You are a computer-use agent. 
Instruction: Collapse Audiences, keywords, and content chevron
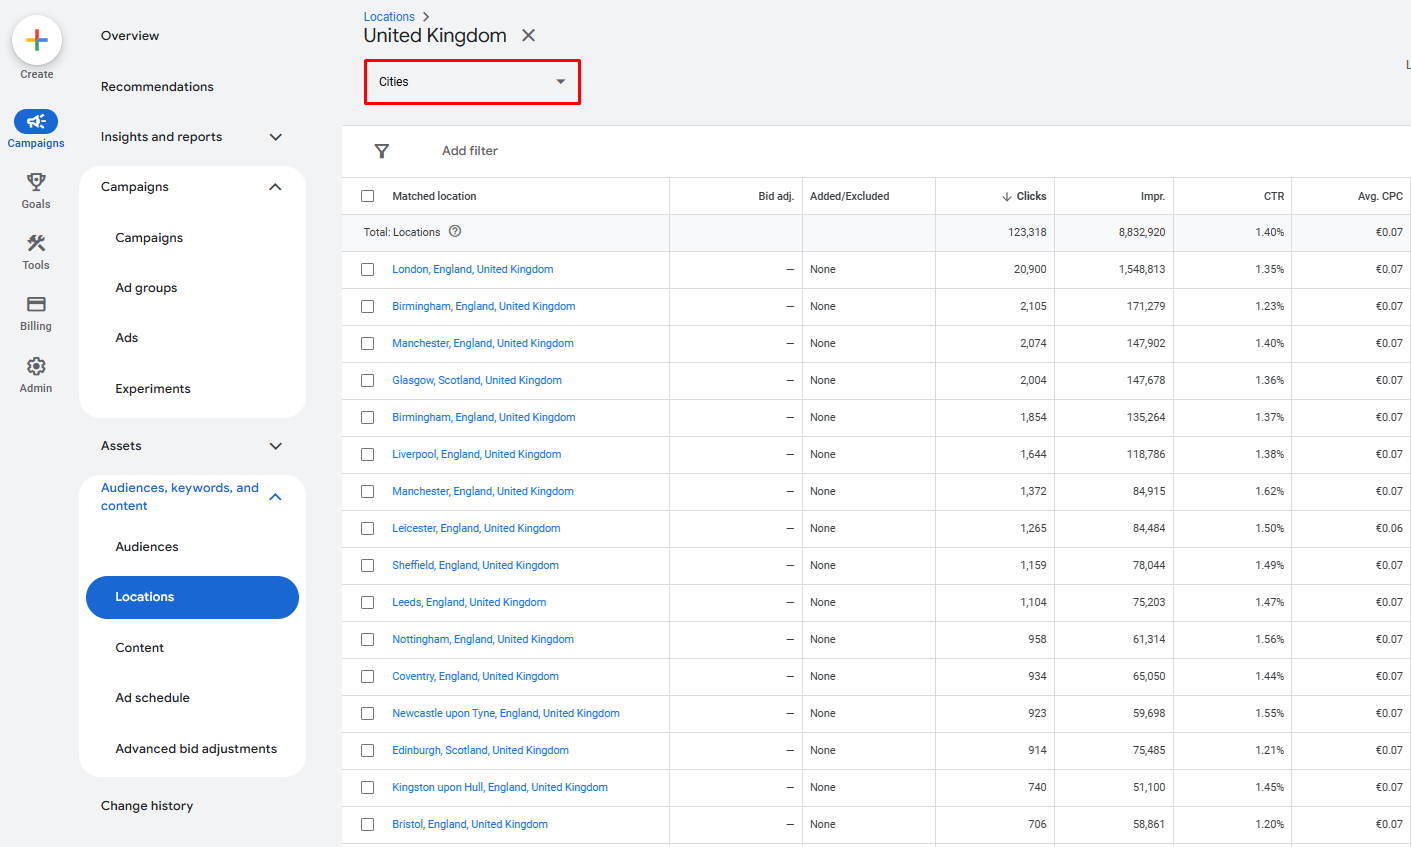click(x=276, y=497)
